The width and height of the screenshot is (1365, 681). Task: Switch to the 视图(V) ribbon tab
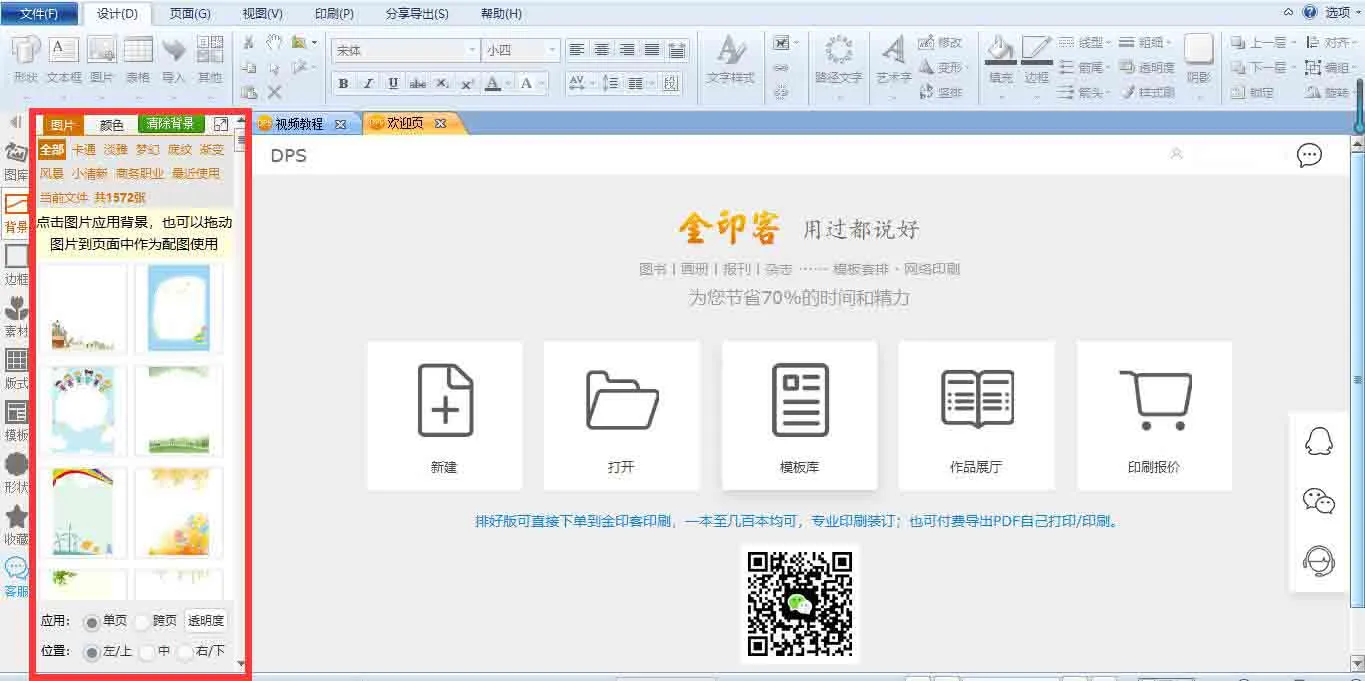click(x=262, y=13)
